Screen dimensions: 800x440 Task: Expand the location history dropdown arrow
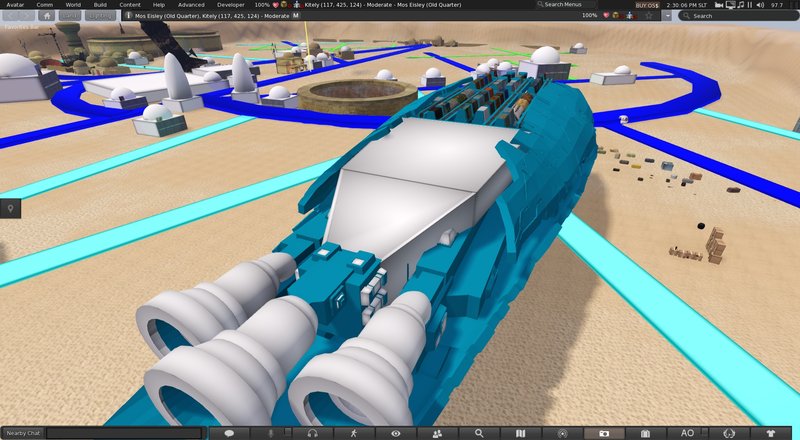(x=667, y=16)
